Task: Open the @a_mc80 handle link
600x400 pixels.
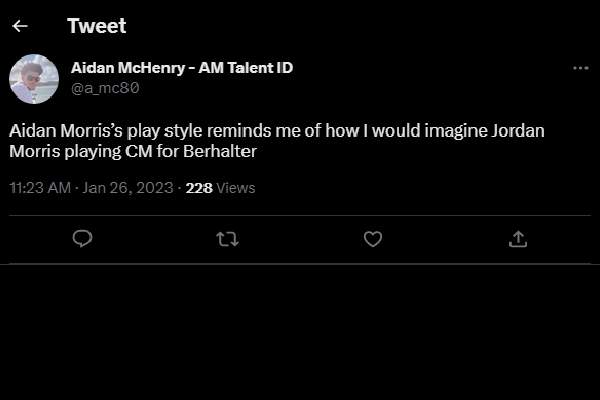Action: pos(105,87)
